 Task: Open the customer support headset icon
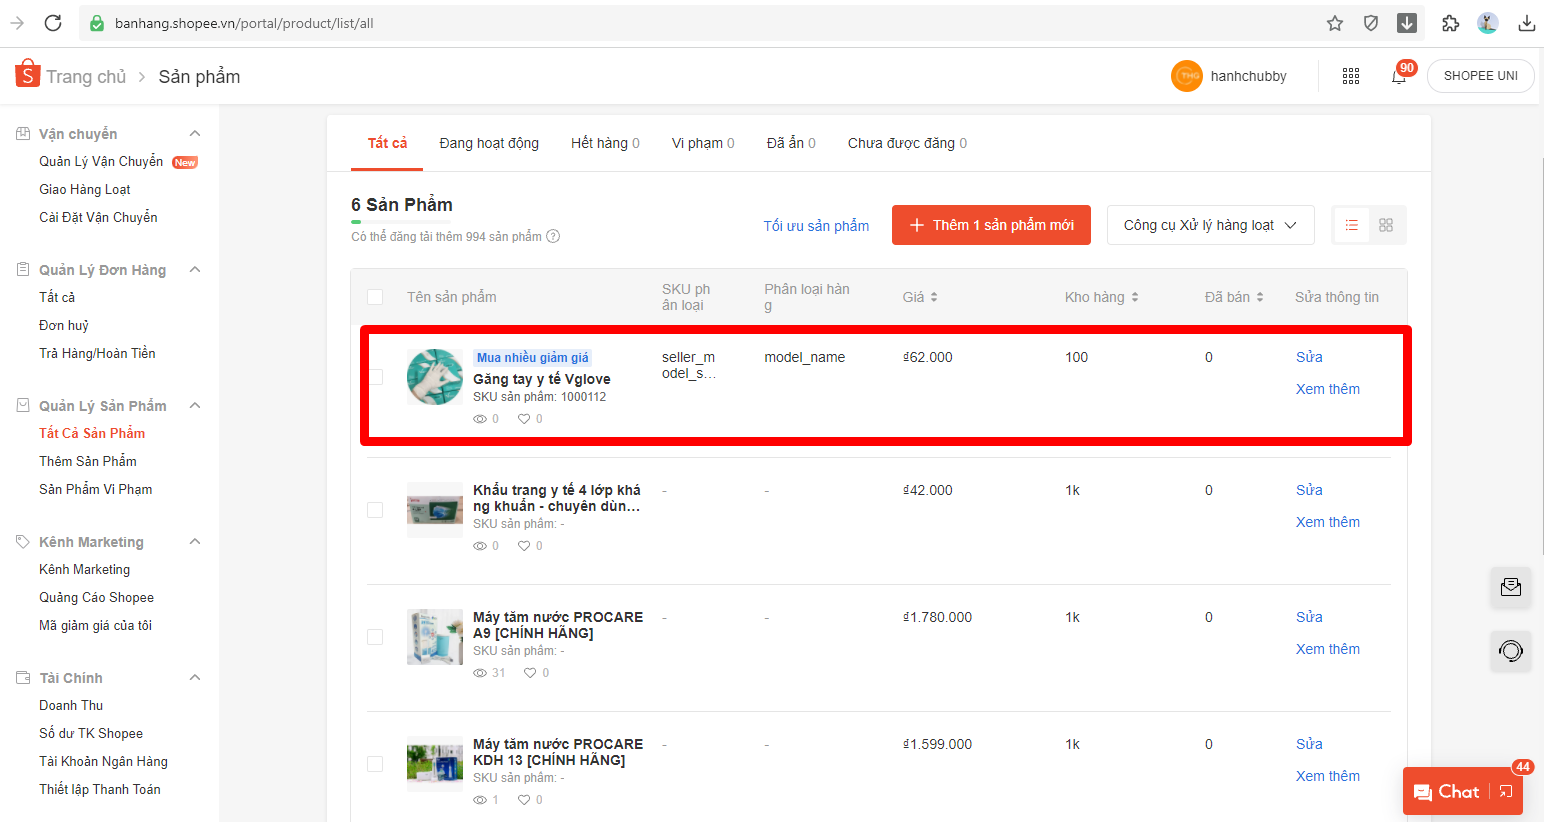click(1511, 651)
